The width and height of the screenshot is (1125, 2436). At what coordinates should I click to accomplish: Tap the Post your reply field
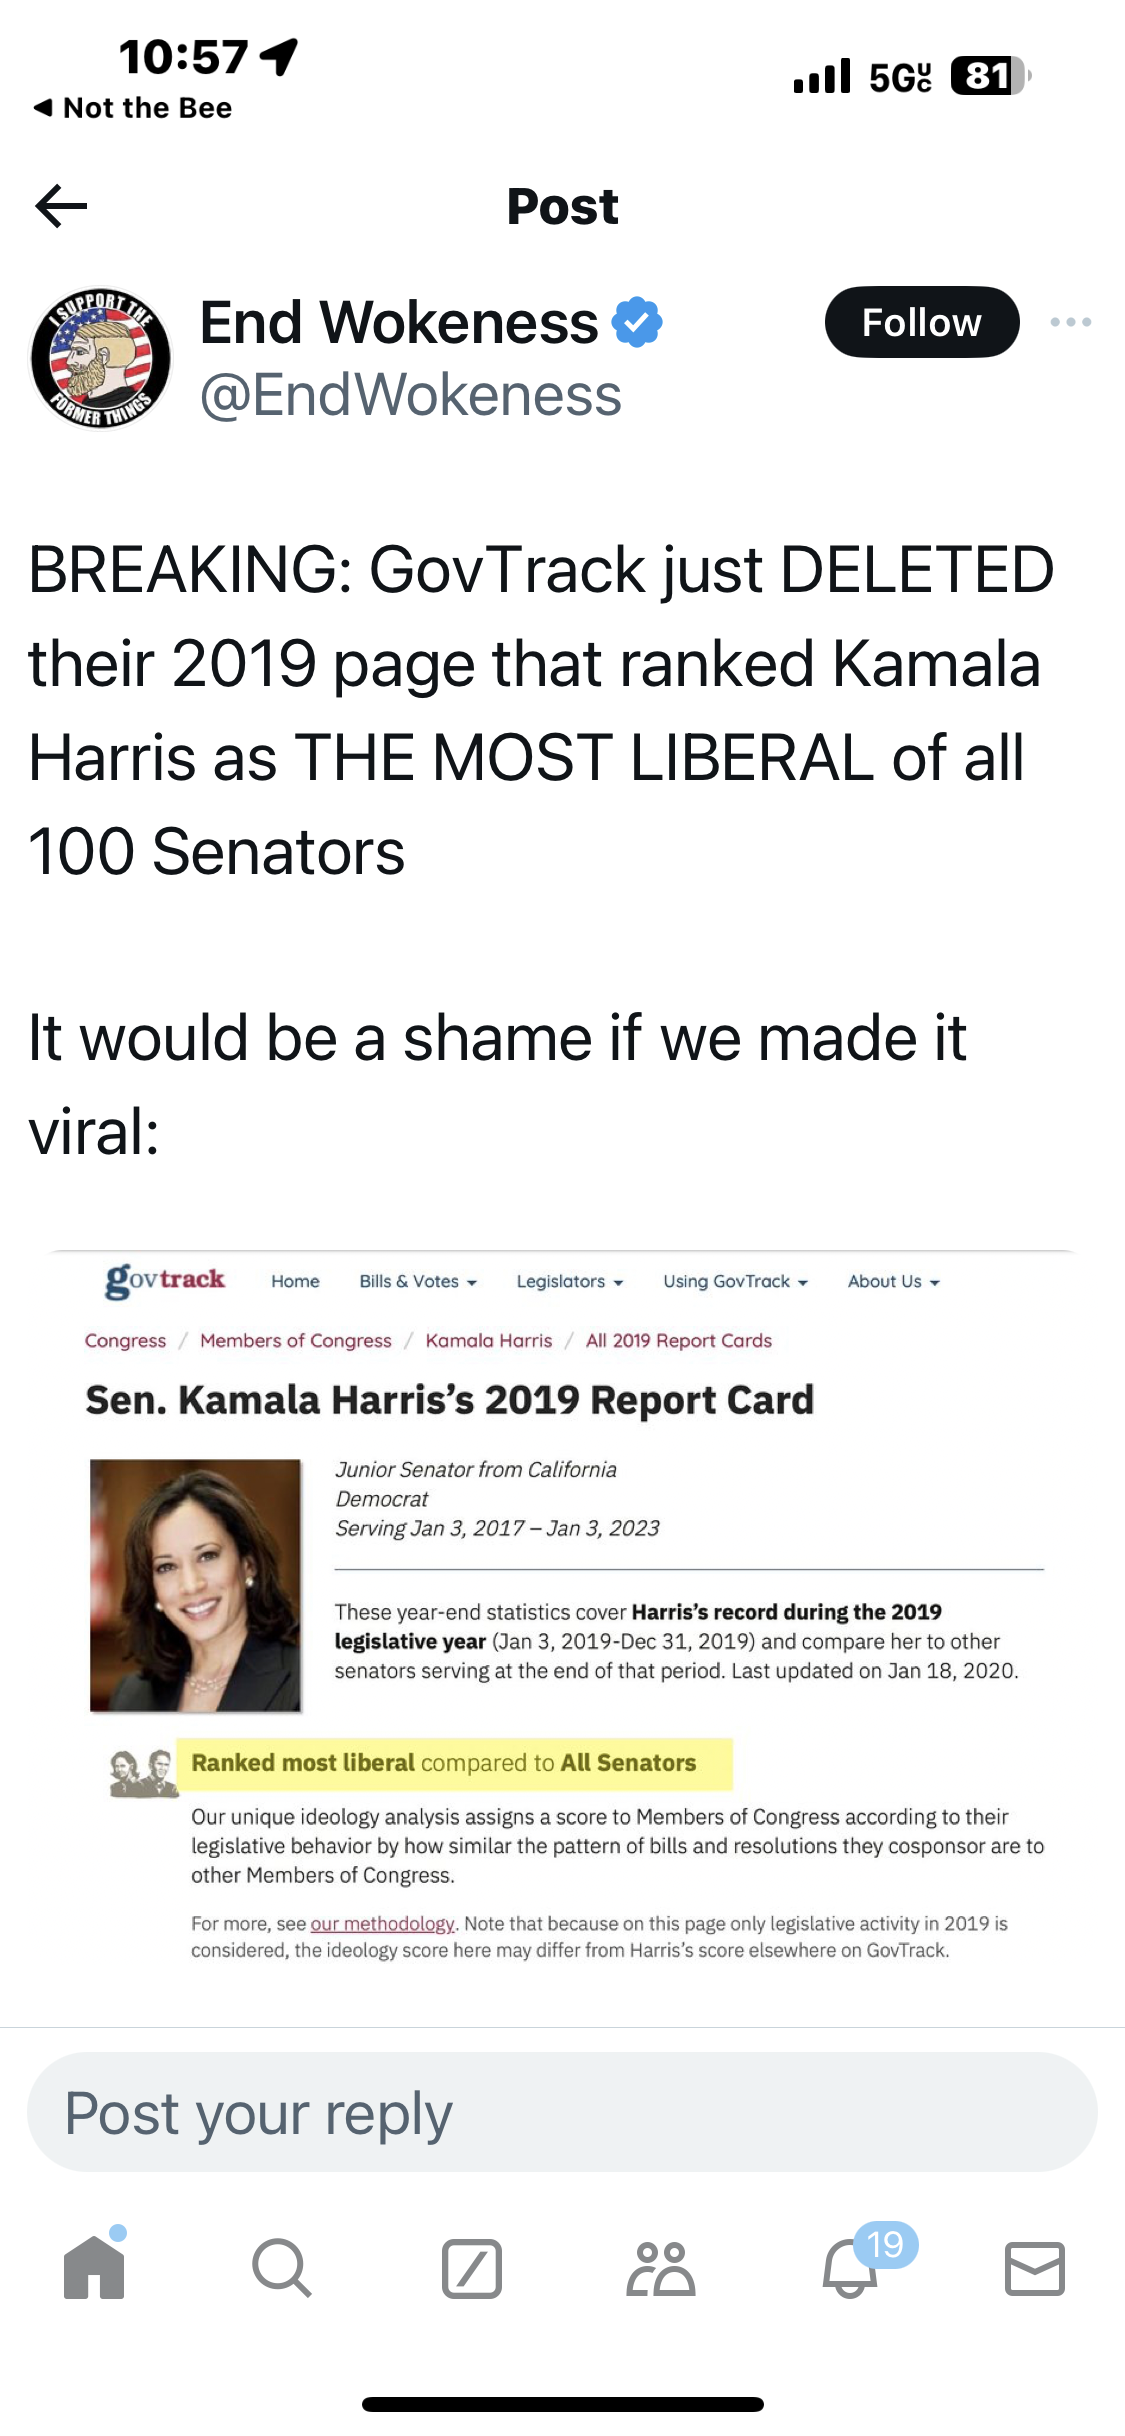pyautogui.click(x=562, y=2112)
